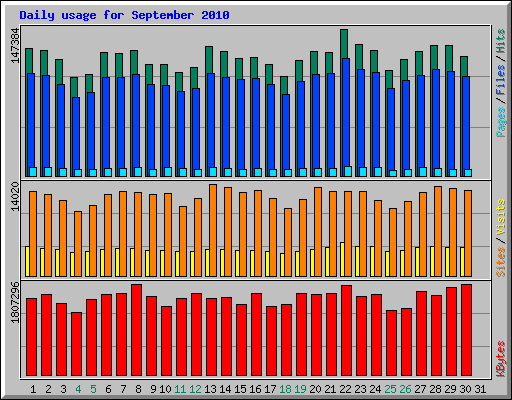Click day label 13 on the axis
Image resolution: width=512 pixels, height=400 pixels.
click(210, 389)
